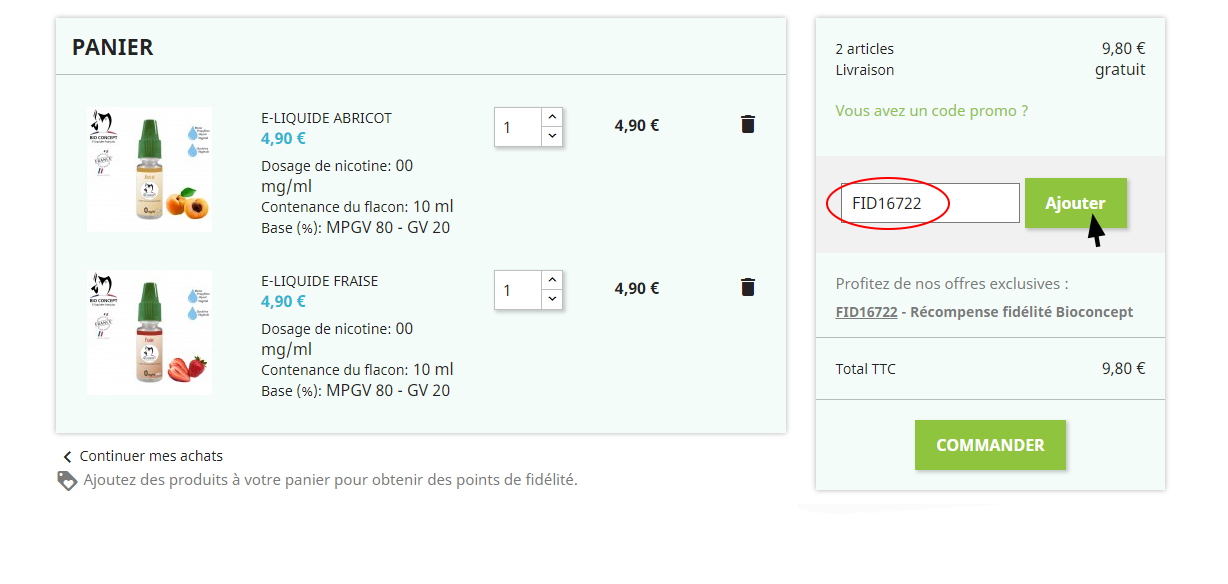This screenshot has height=584, width=1228.
Task: Decrease Fraise quantity with down arrow
Action: (552, 300)
